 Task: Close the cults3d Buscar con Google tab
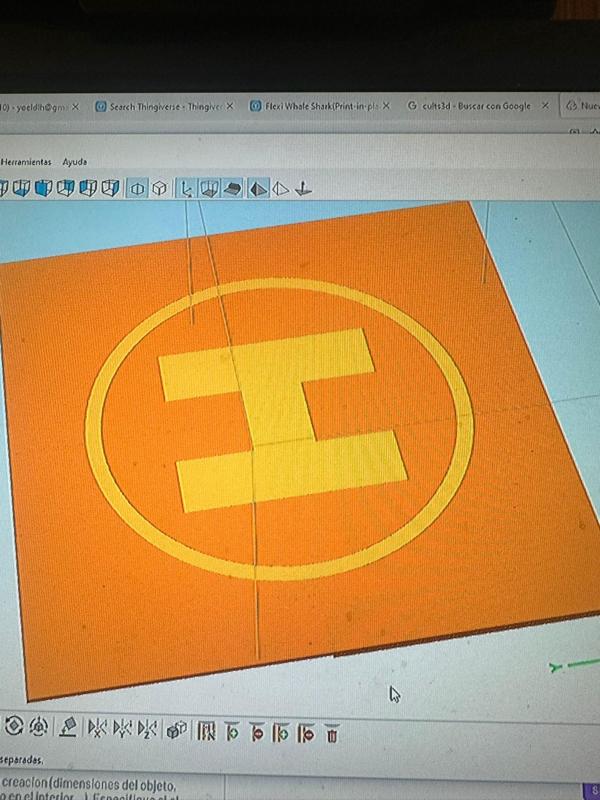545,106
